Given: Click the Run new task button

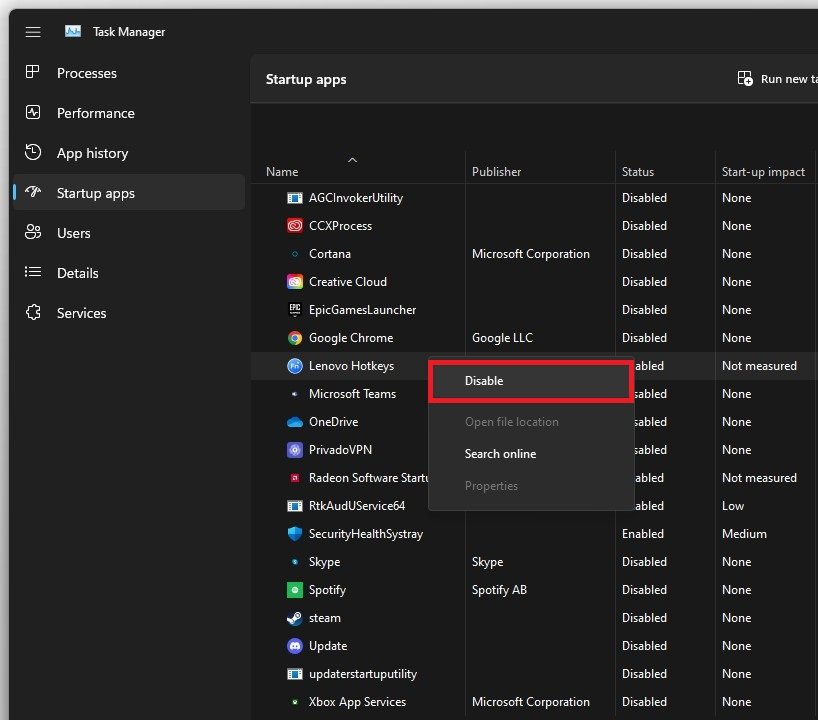Looking at the screenshot, I should pyautogui.click(x=774, y=79).
